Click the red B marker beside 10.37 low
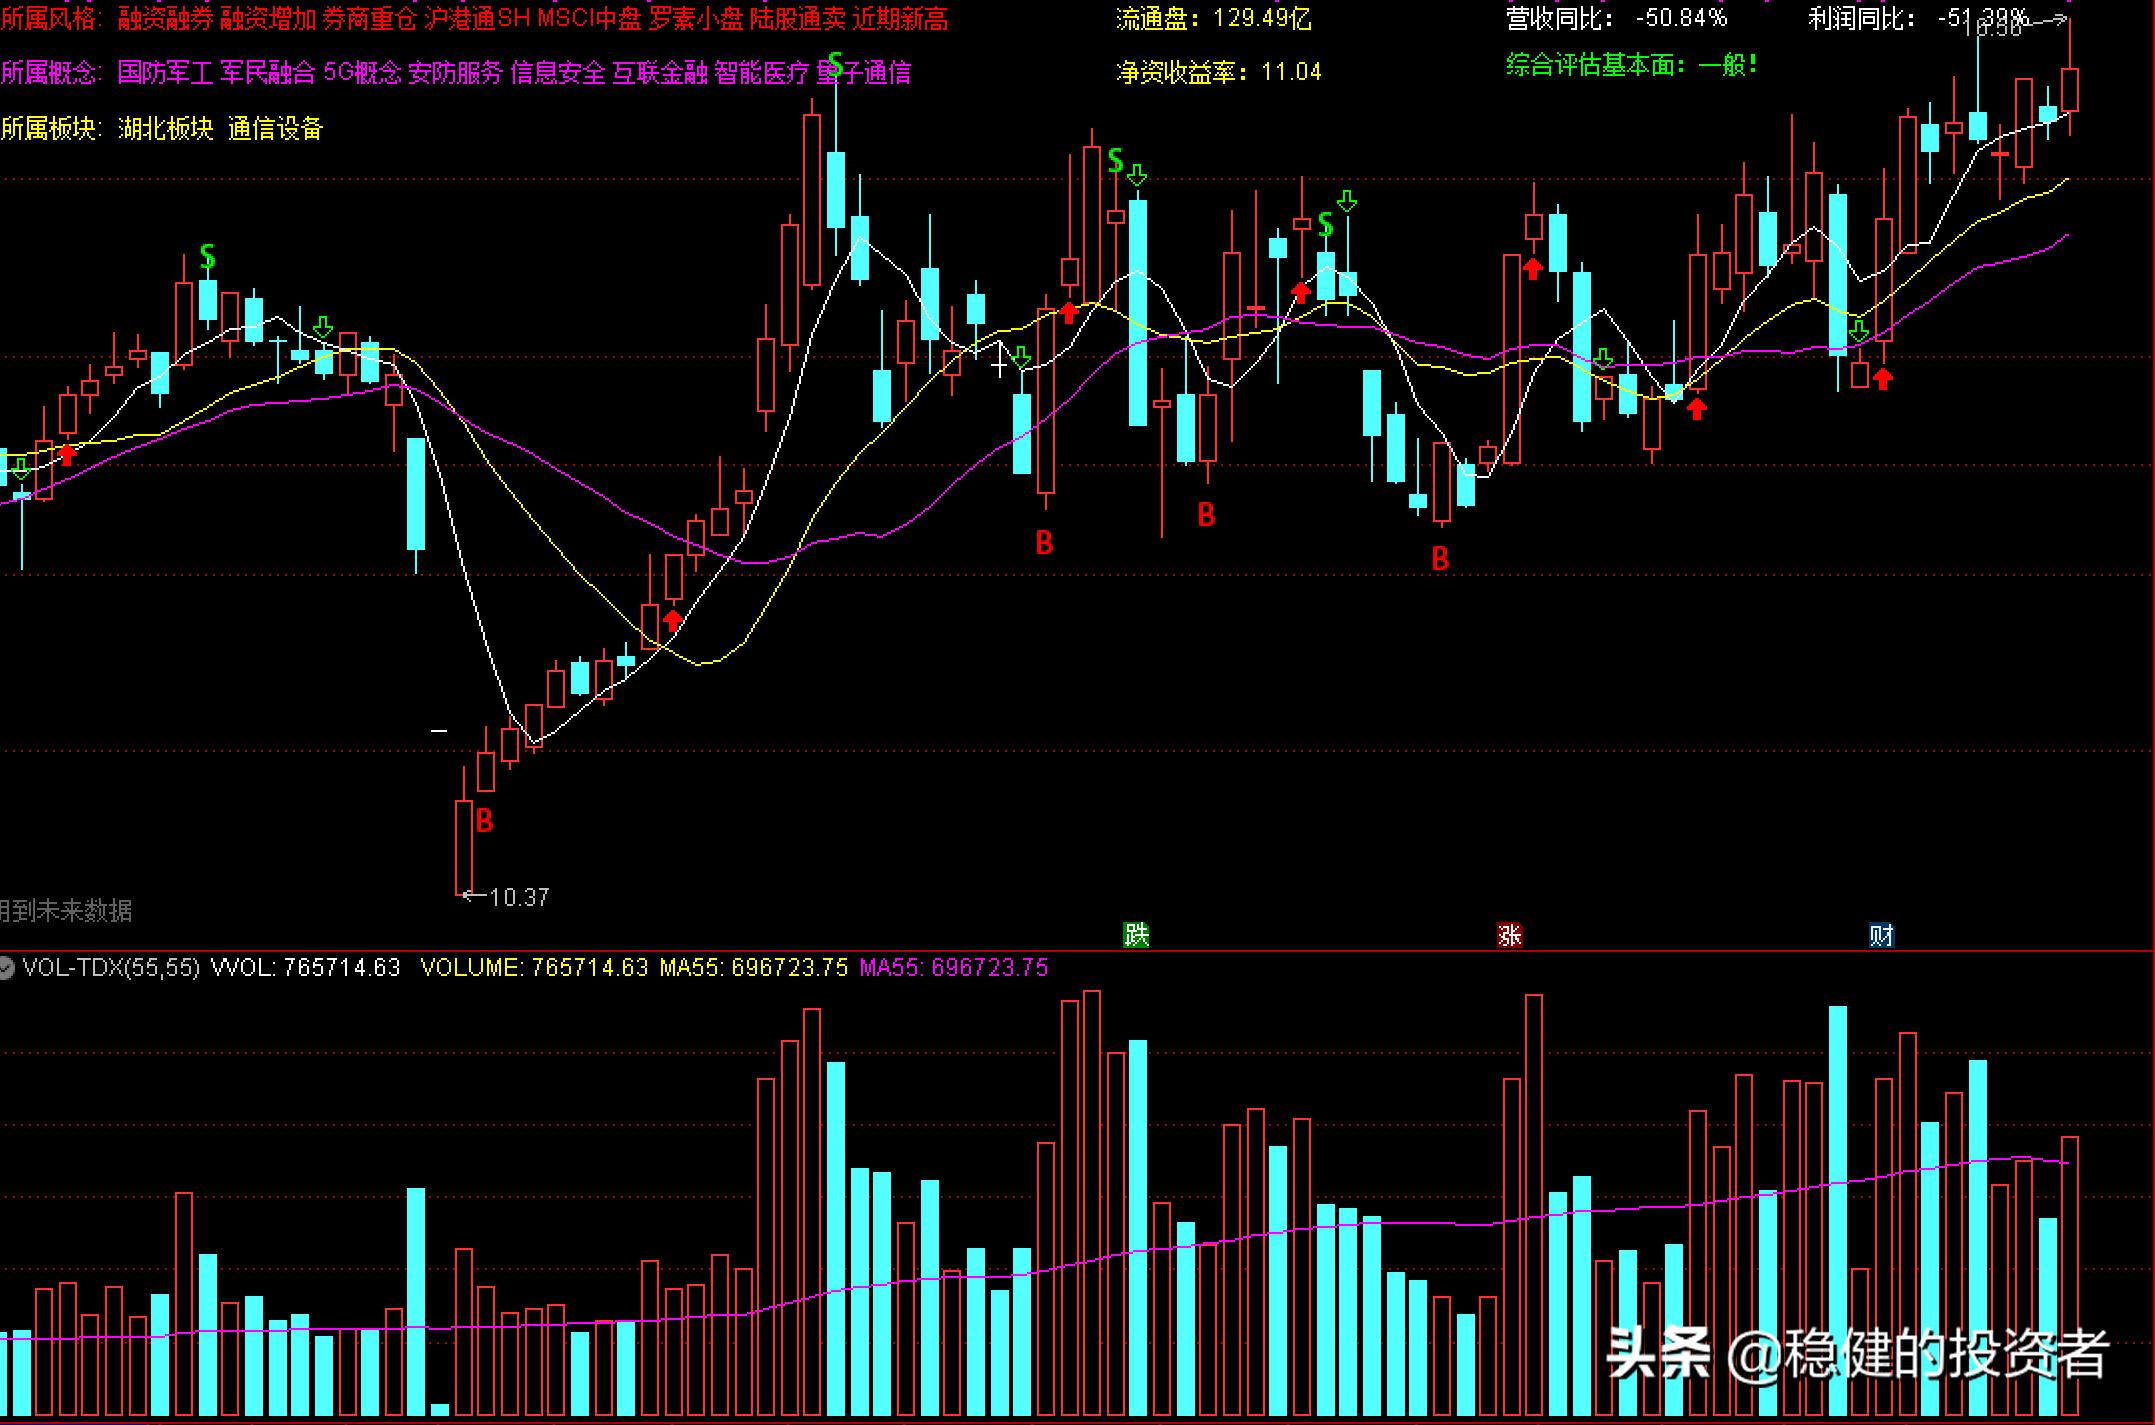2155x1425 pixels. 484,821
